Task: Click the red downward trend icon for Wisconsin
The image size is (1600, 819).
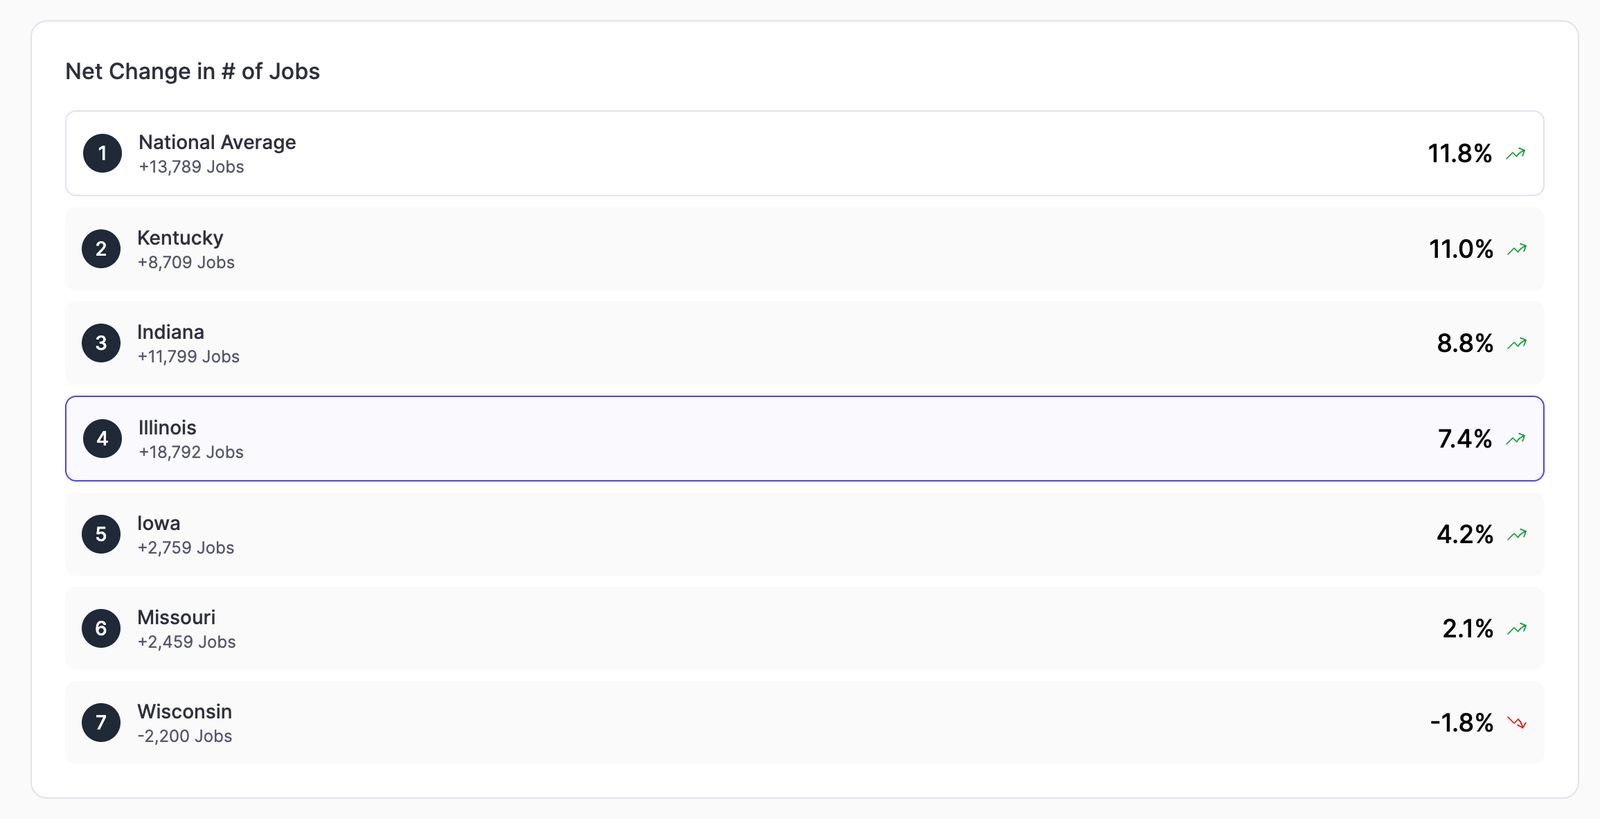Action: (1517, 723)
